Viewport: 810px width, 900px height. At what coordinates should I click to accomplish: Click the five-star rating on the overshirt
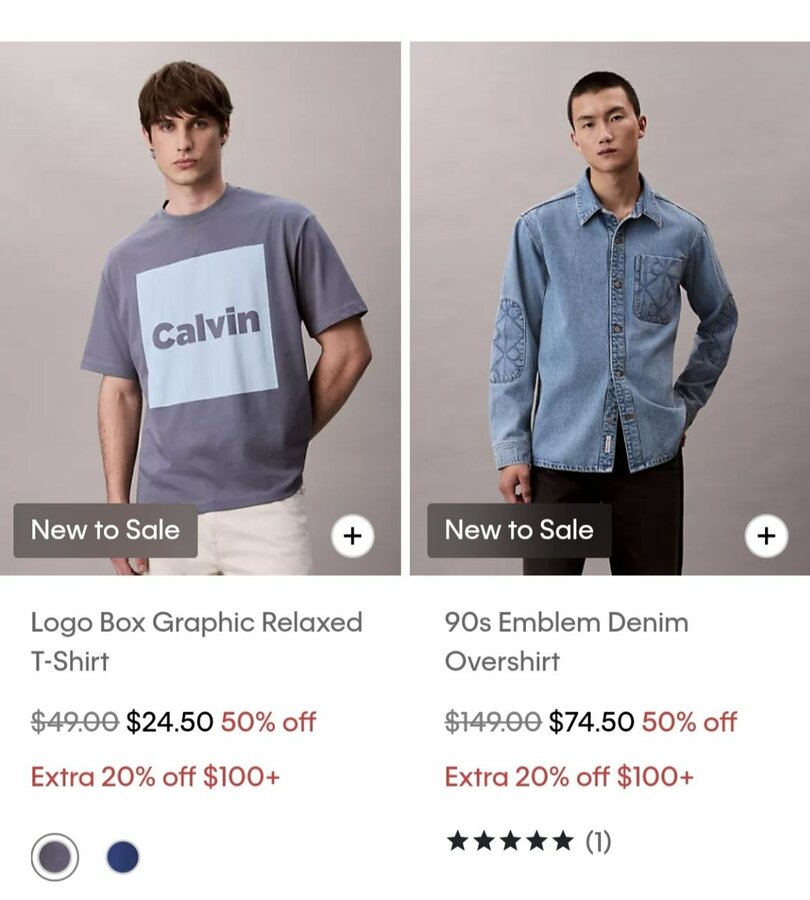click(510, 841)
